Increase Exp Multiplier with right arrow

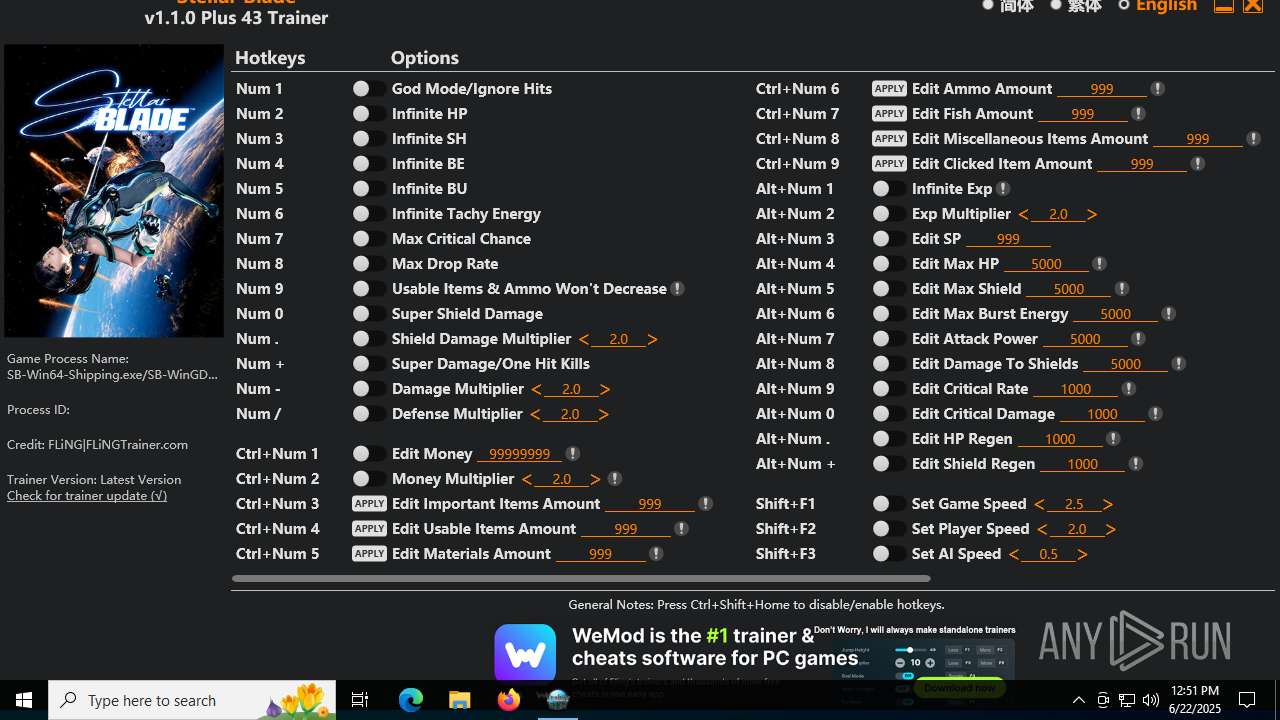(1092, 215)
